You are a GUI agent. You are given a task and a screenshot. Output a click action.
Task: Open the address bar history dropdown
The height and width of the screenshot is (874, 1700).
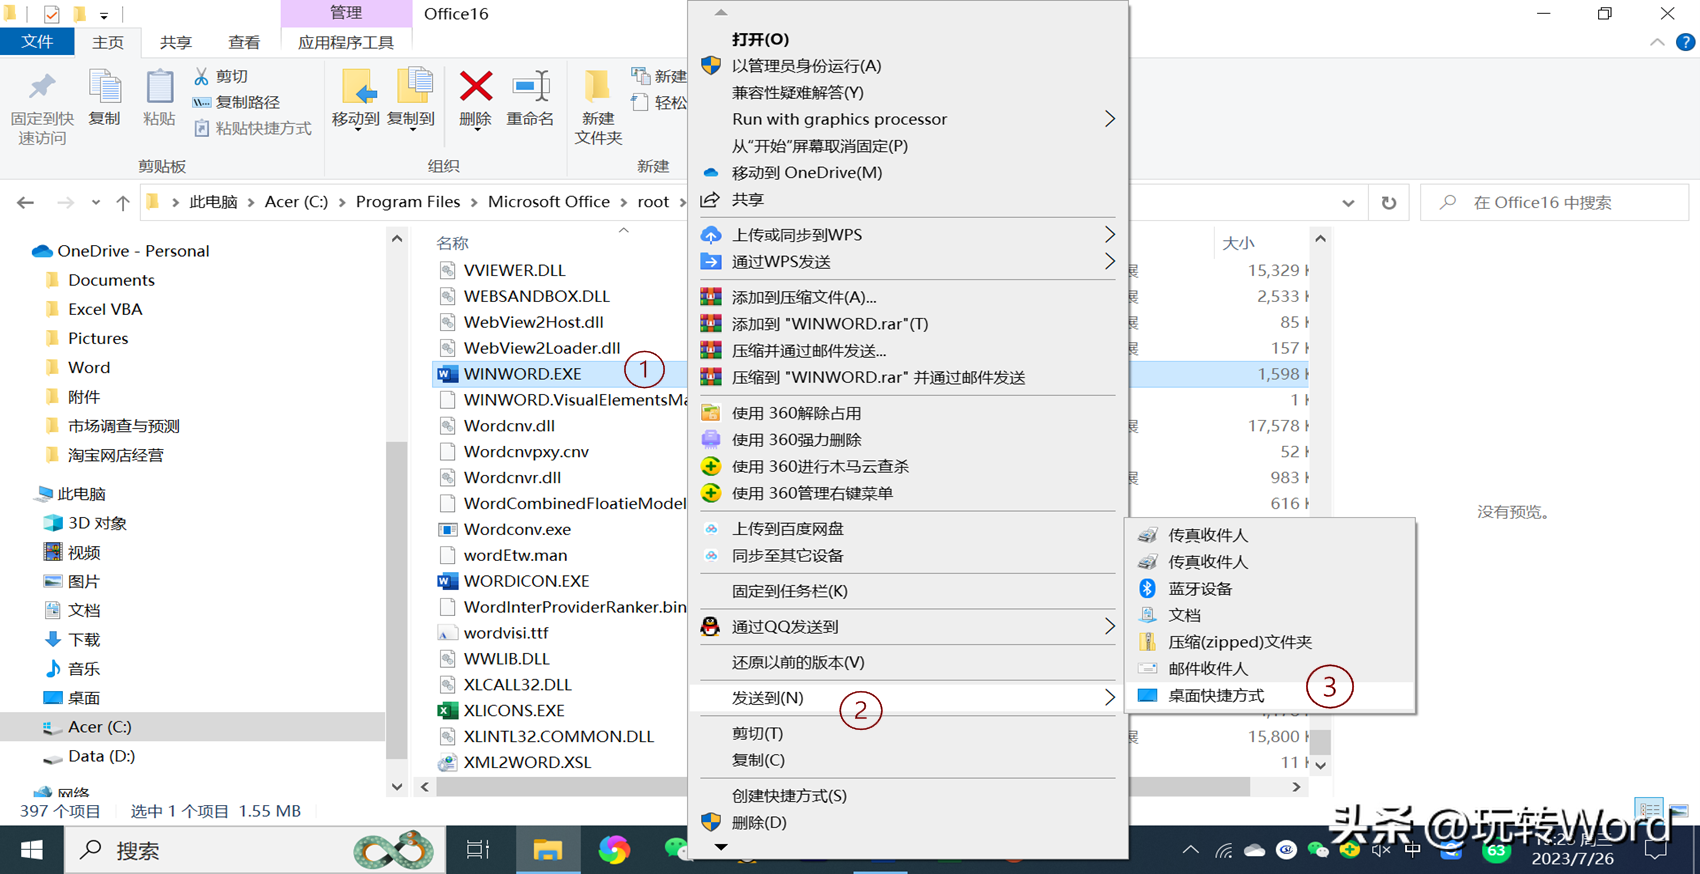[x=1348, y=203]
